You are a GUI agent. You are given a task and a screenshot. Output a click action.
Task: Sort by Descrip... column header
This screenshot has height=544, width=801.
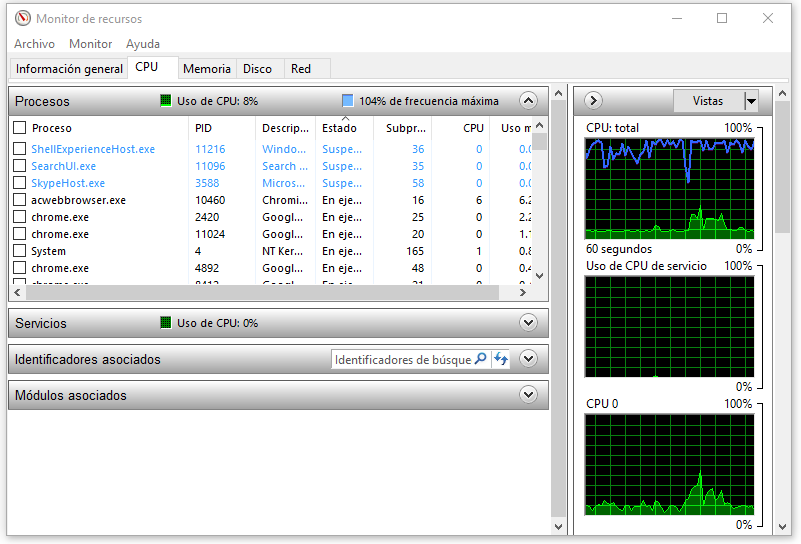click(x=285, y=128)
